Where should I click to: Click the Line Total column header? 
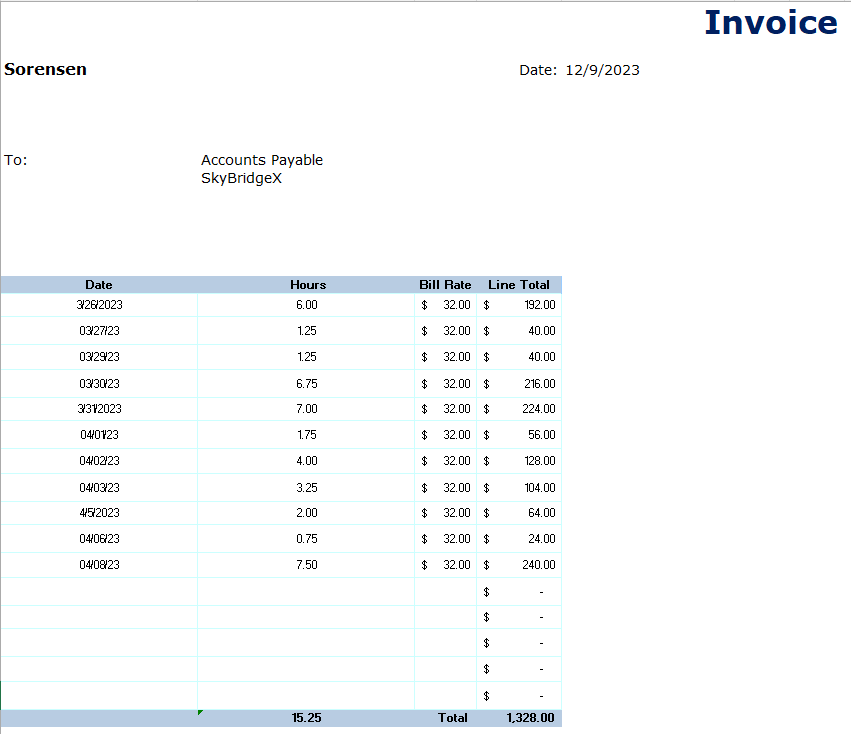(519, 285)
